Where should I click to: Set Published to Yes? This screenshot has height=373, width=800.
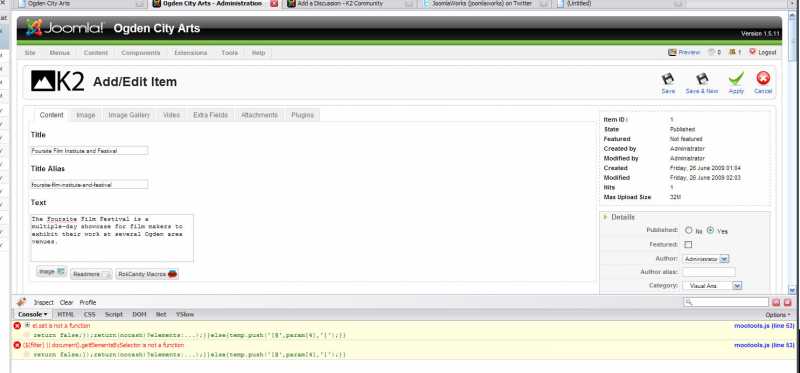pos(710,231)
